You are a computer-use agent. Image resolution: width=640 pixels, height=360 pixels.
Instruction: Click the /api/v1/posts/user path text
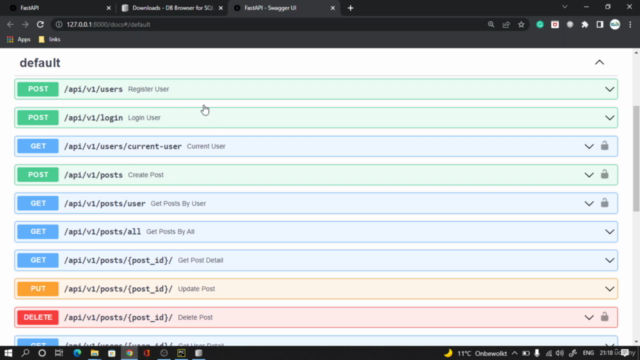coord(104,203)
